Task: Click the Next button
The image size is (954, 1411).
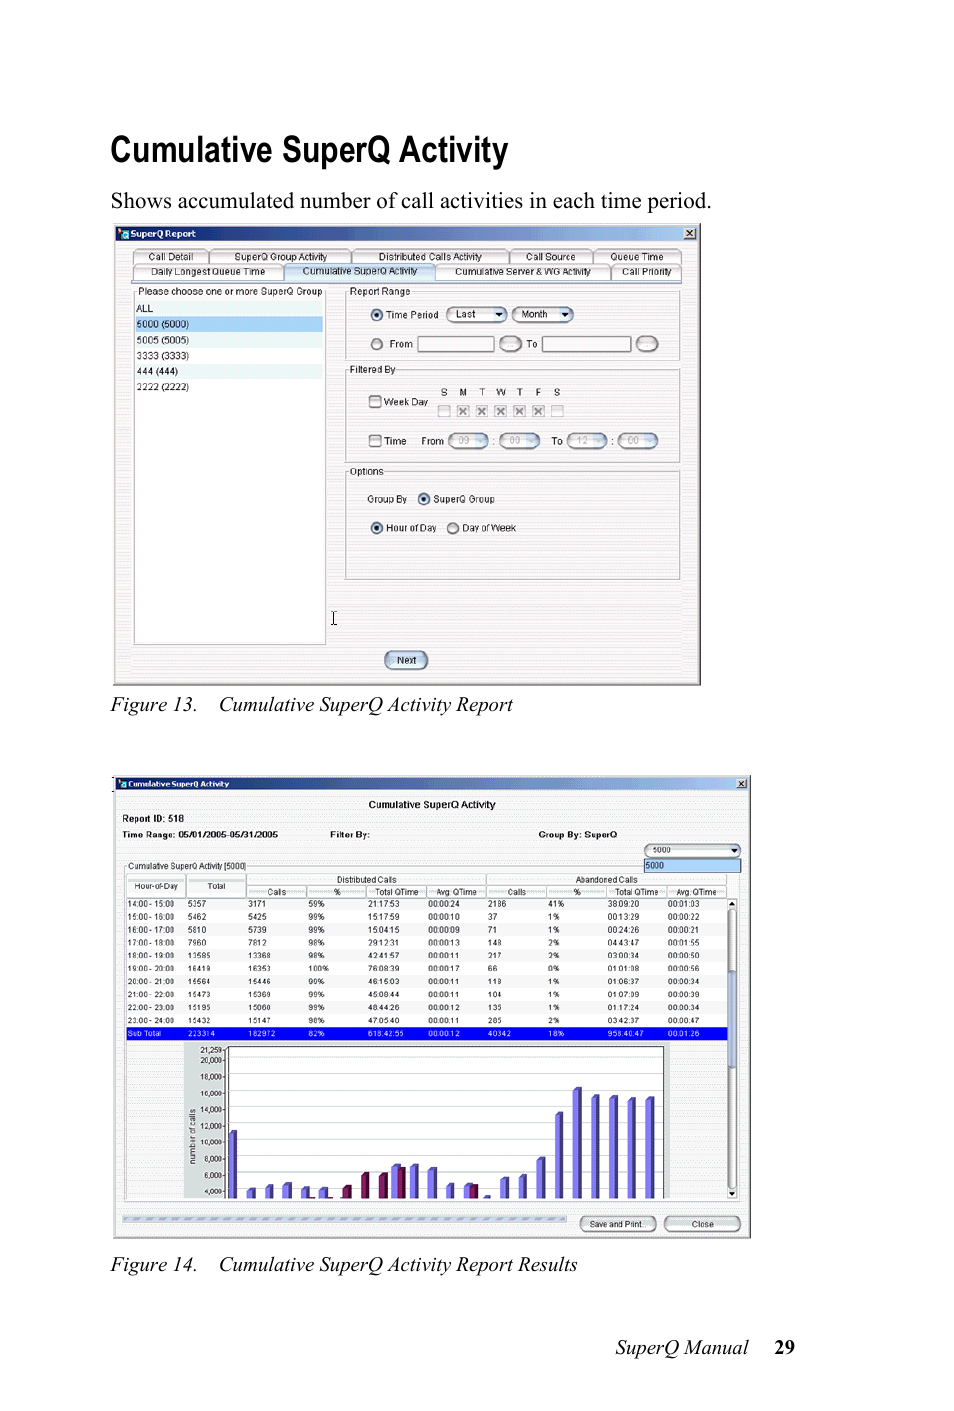Action: point(406,660)
